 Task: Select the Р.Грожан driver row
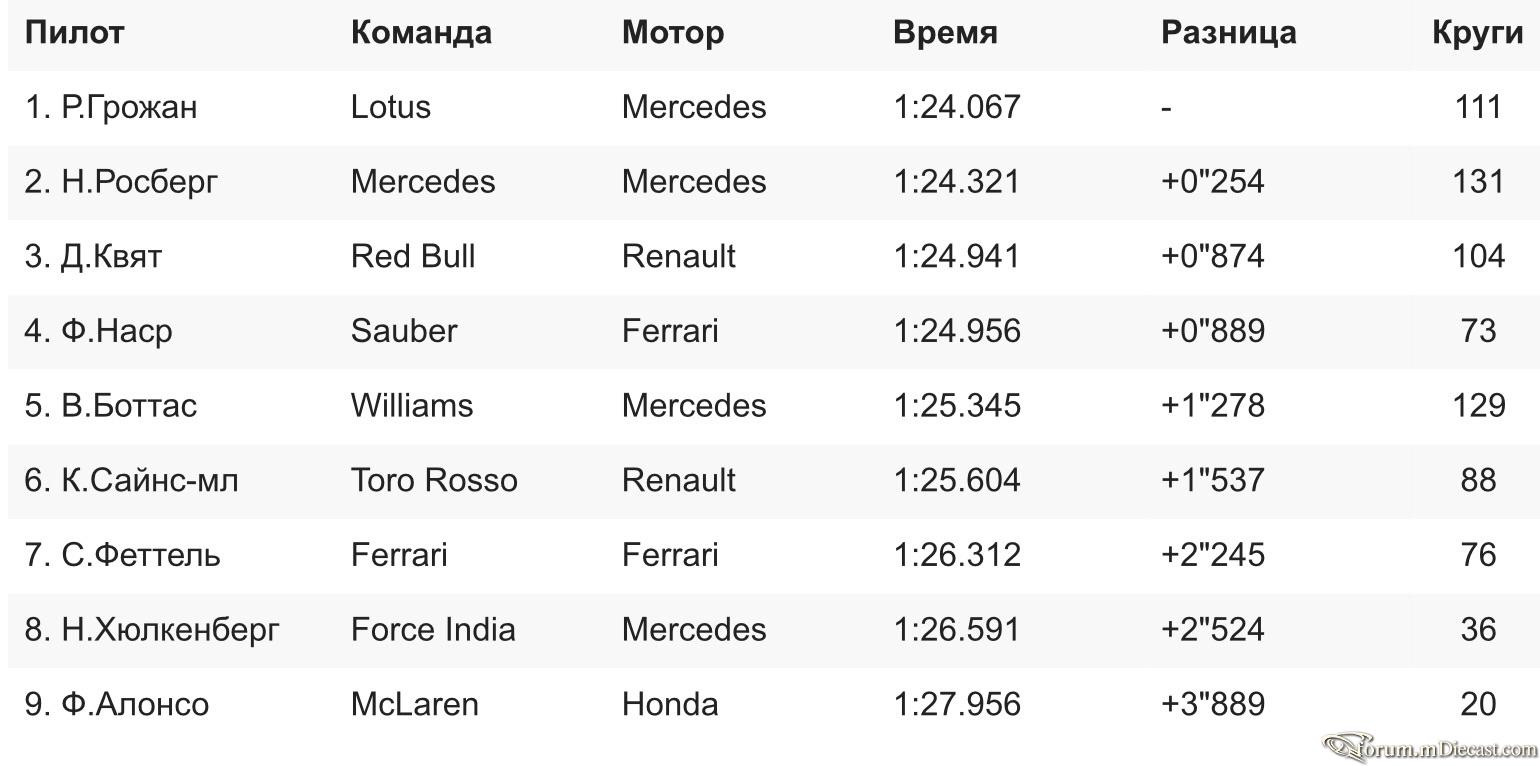[770, 107]
